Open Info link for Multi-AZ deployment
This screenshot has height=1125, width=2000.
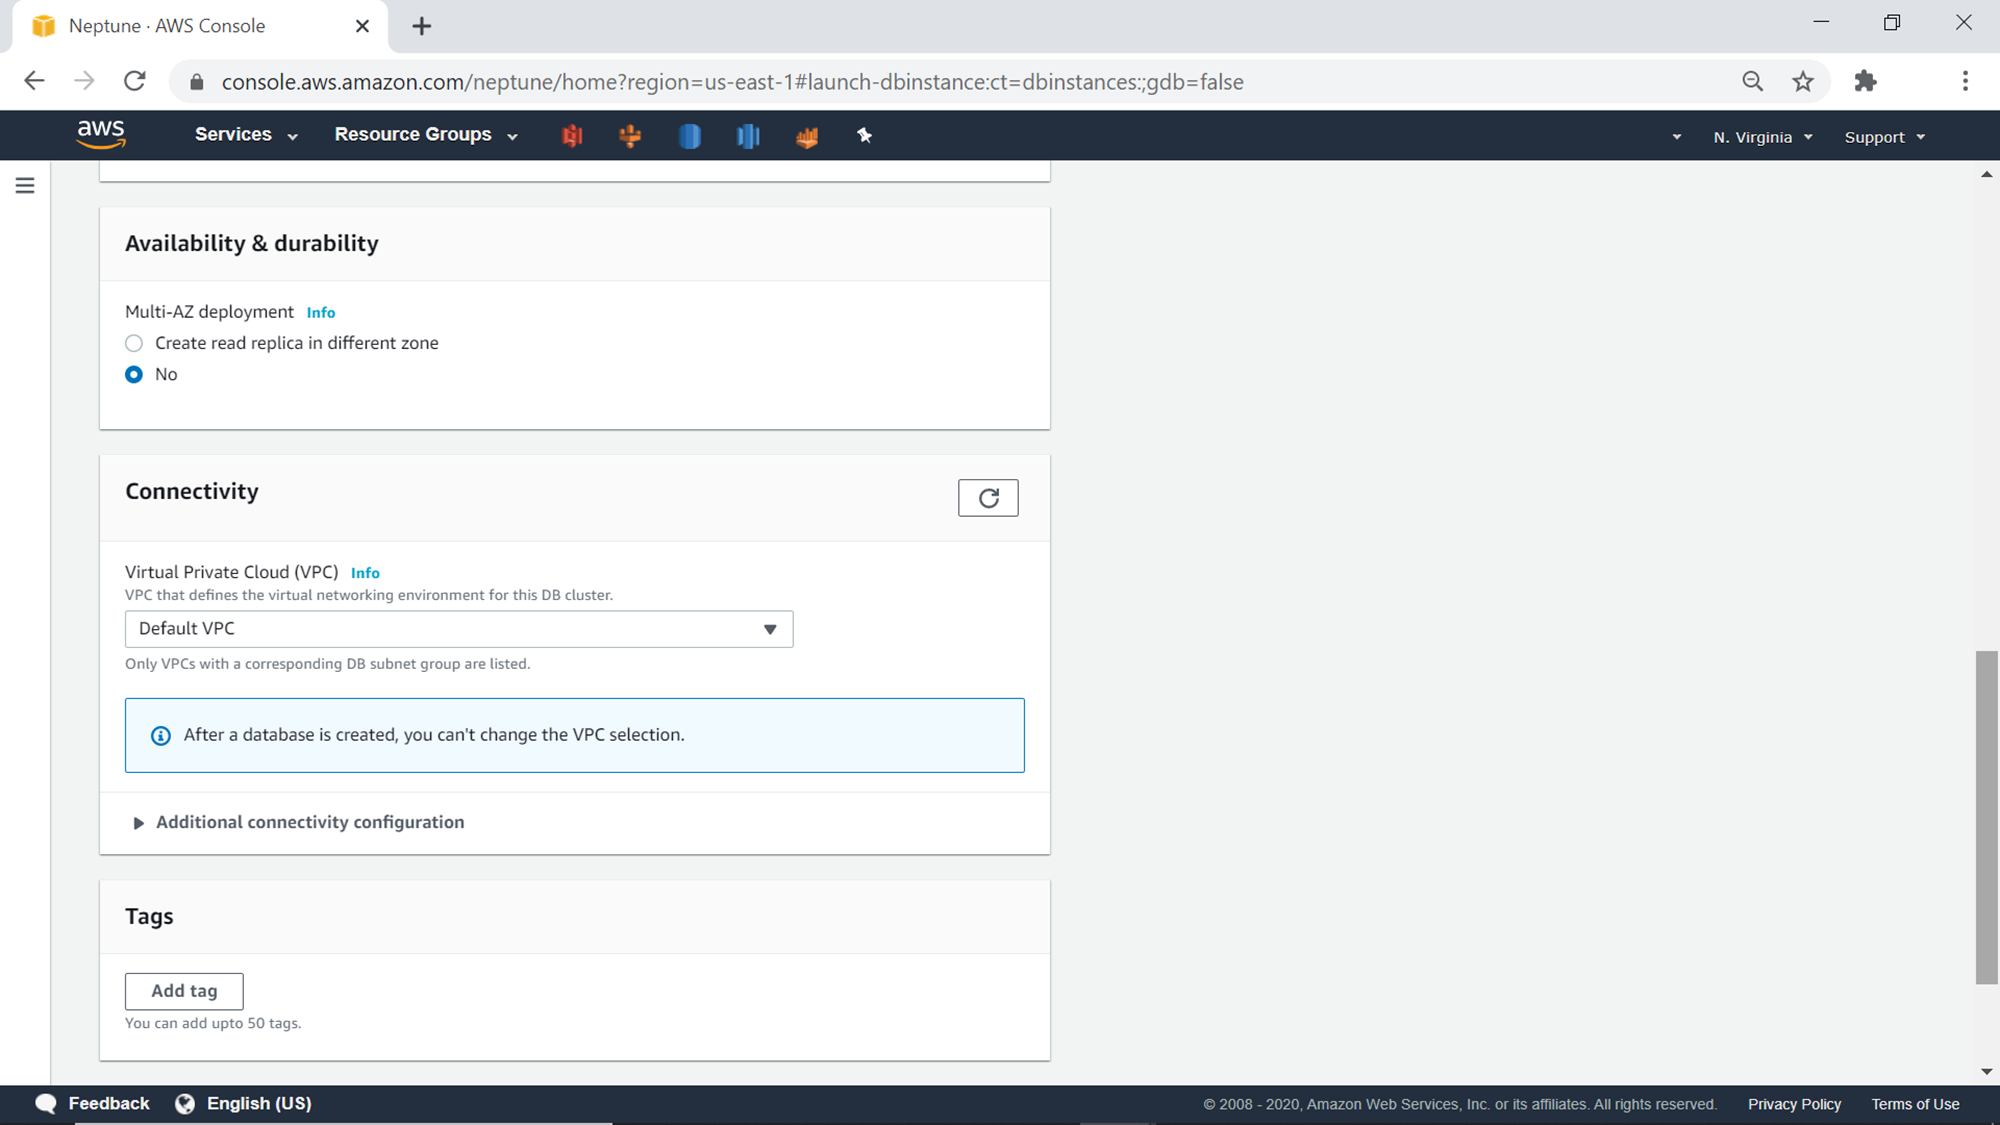point(321,313)
